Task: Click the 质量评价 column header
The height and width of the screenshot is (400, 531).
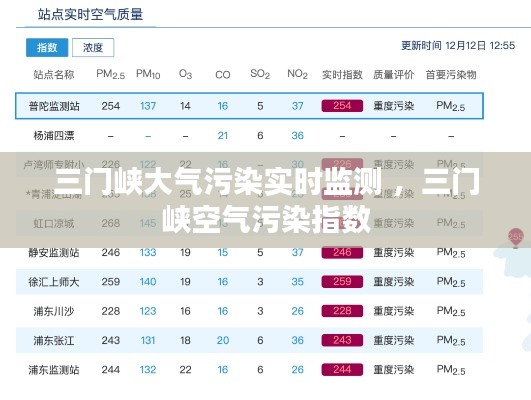Action: 394,75
